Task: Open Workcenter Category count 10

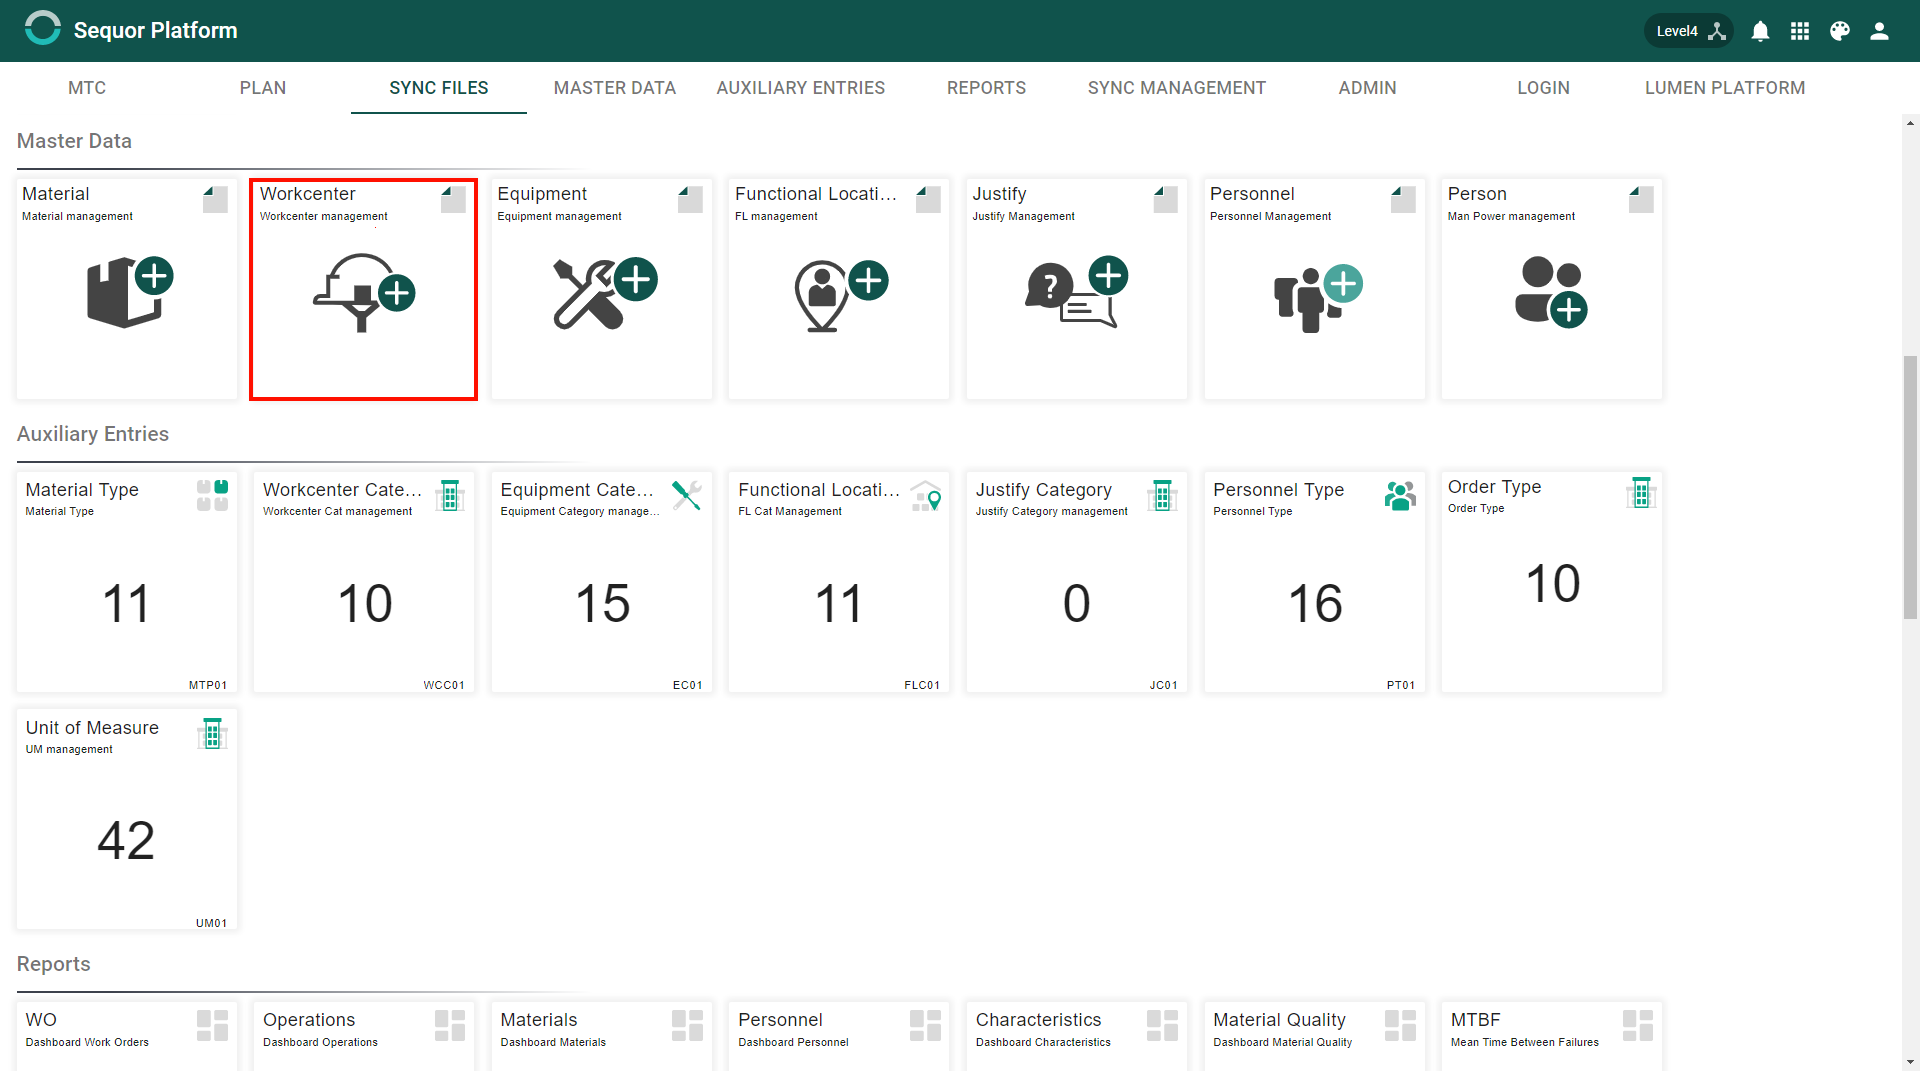Action: pos(365,604)
